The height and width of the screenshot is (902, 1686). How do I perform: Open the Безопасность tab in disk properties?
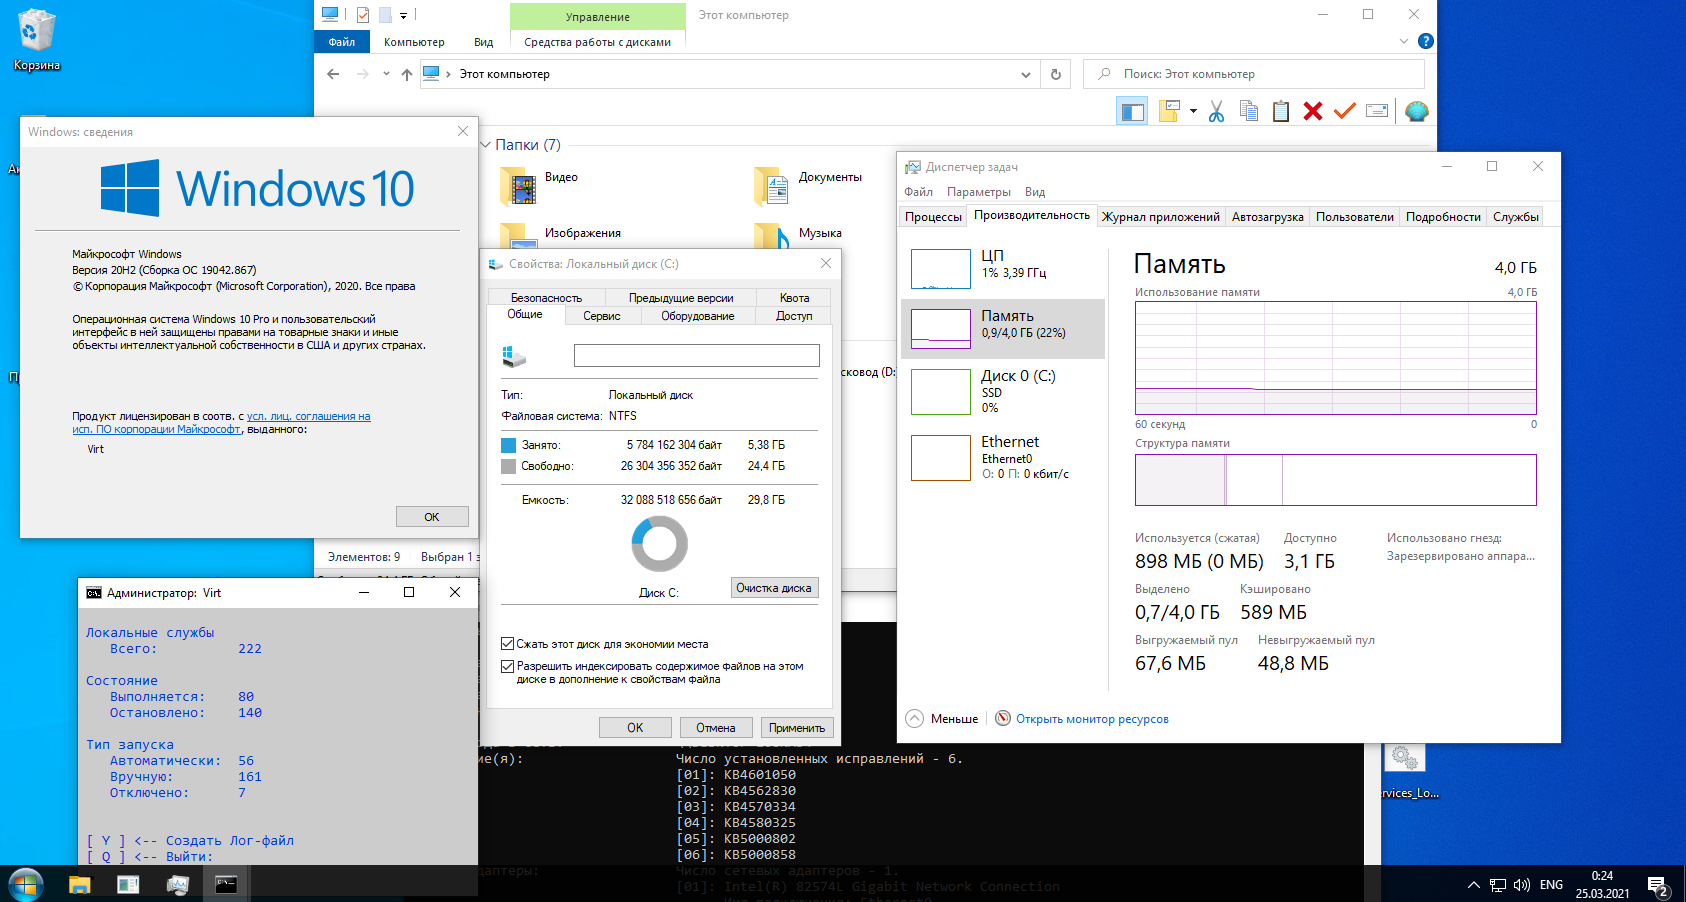(546, 298)
